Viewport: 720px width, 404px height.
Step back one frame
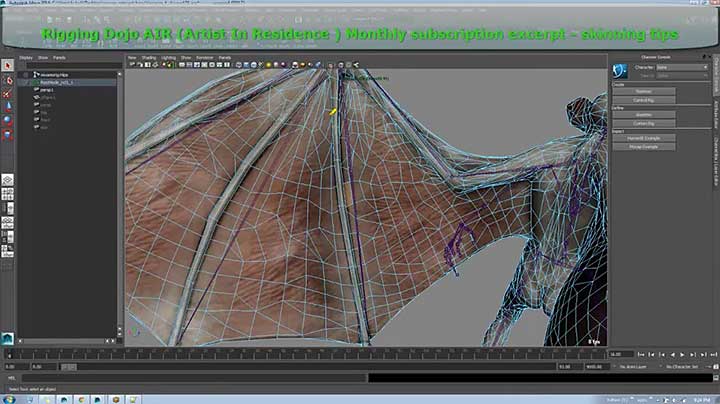(x=652, y=354)
